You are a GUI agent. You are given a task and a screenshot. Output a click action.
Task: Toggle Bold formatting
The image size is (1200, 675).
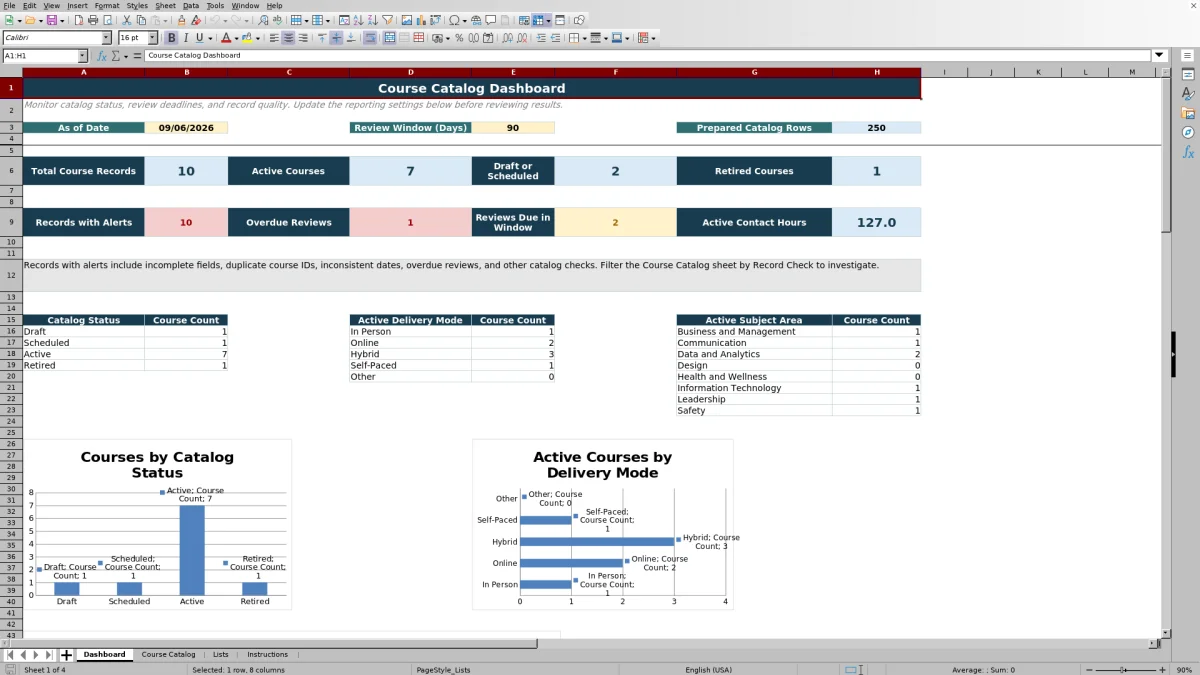pyautogui.click(x=171, y=38)
